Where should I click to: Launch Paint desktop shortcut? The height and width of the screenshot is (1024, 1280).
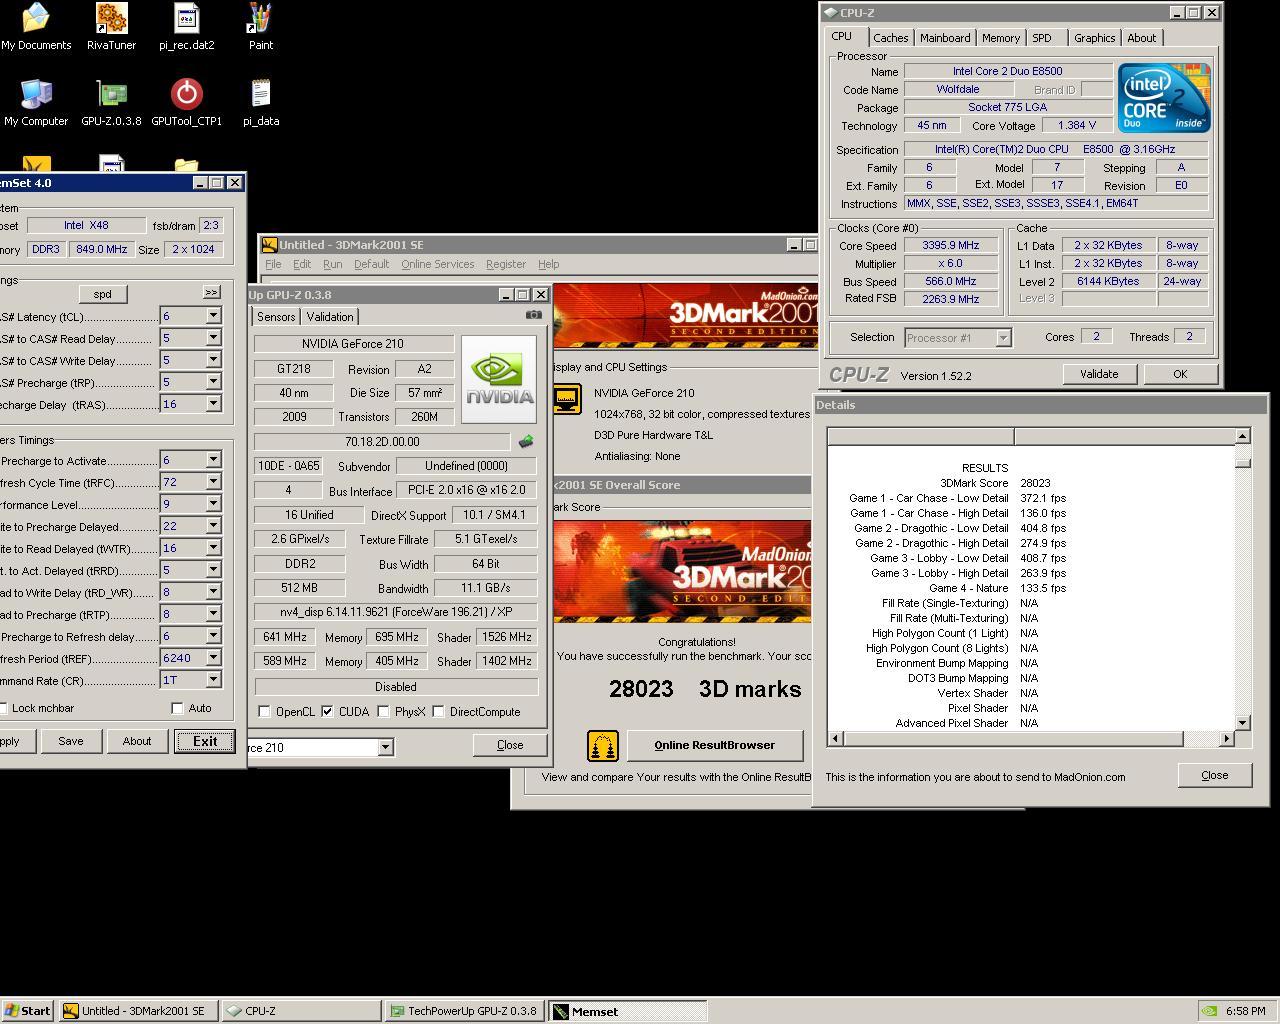(260, 26)
